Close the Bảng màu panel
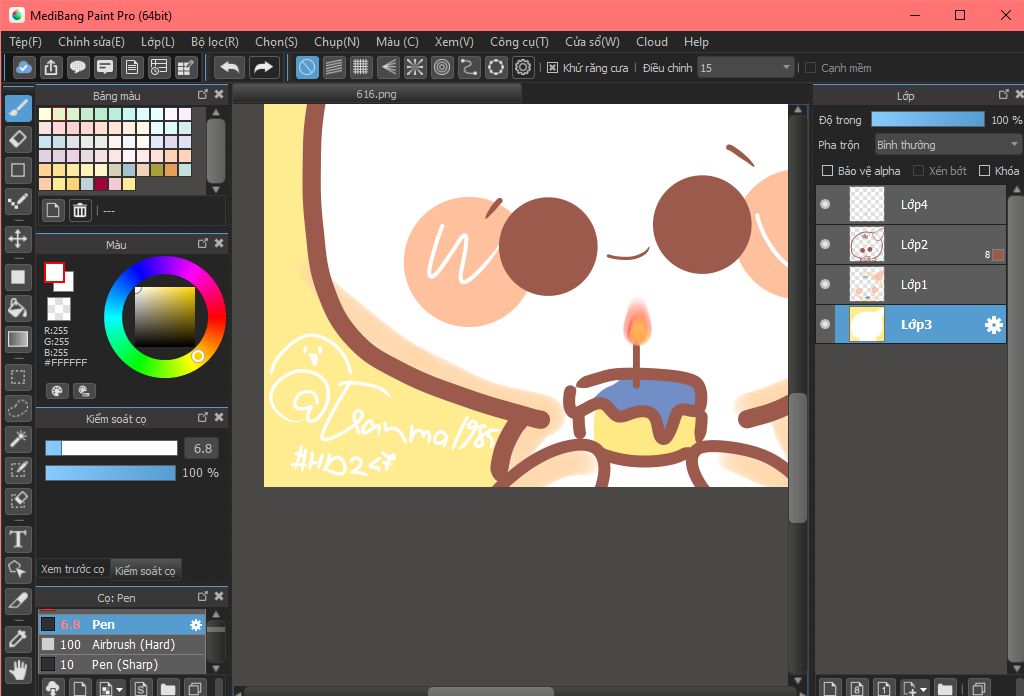Screen dimensions: 1024x696 pos(219,95)
